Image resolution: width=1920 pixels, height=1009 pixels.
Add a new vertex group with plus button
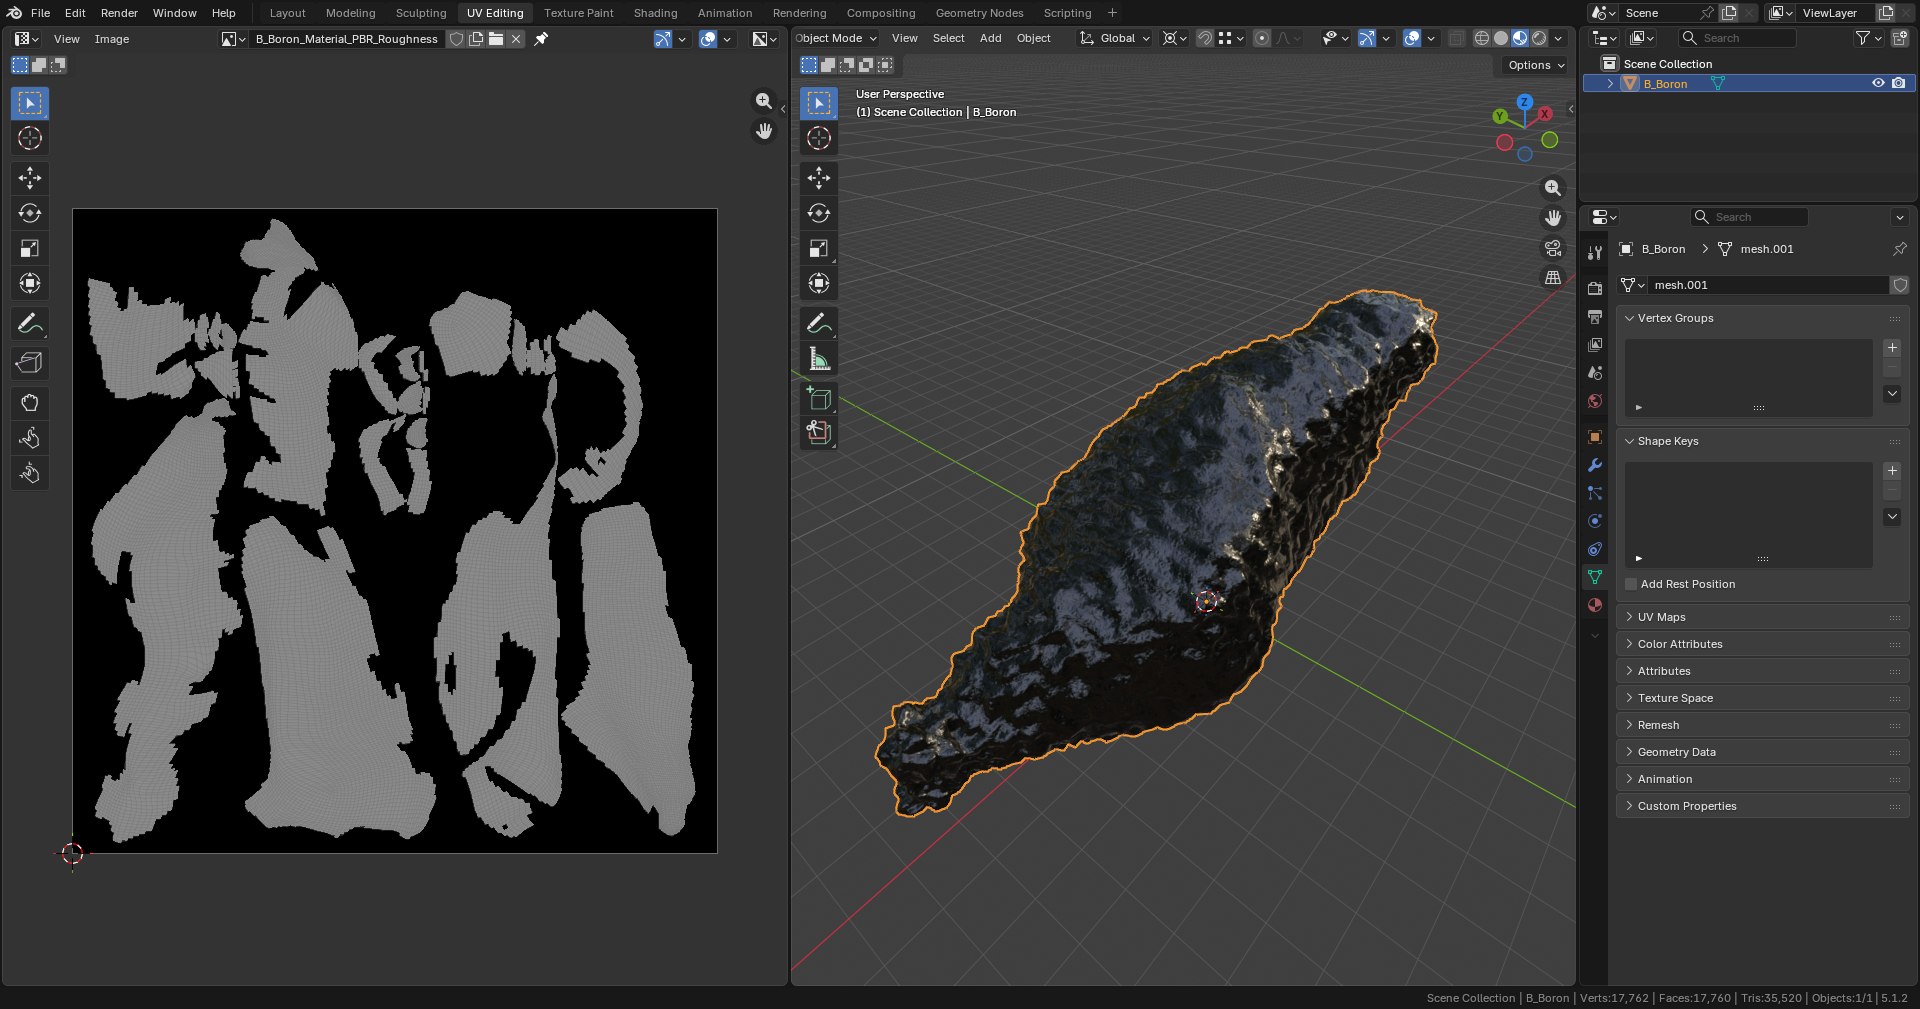pos(1892,348)
